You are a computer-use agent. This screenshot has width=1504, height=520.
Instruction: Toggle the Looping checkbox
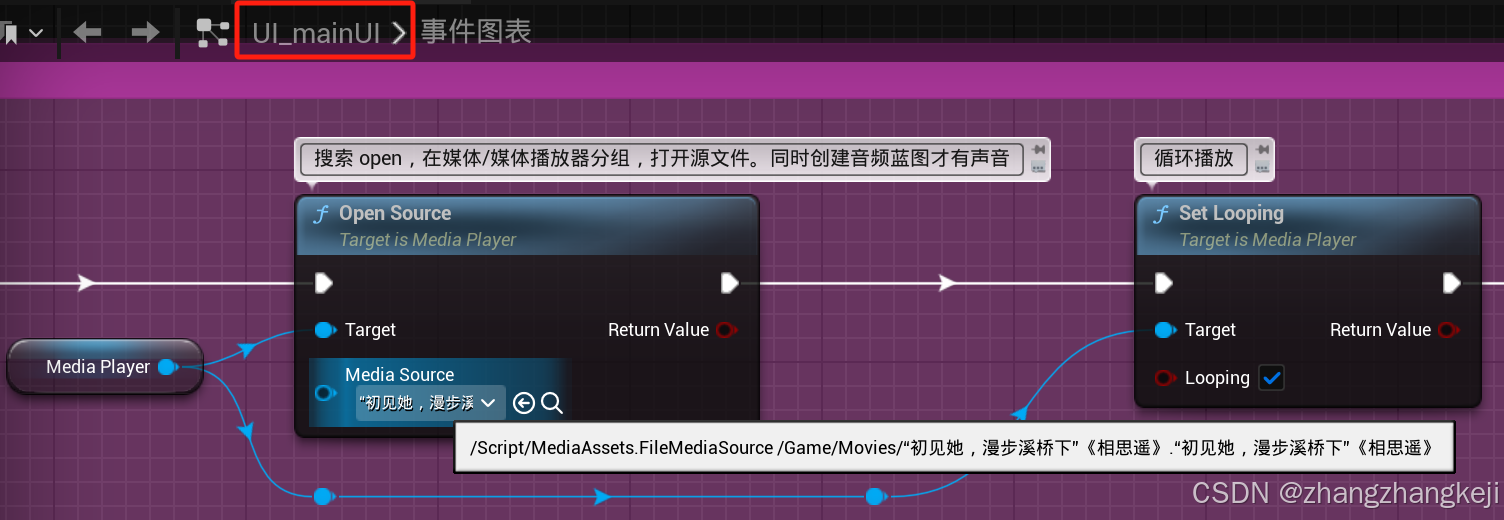pyautogui.click(x=1271, y=378)
